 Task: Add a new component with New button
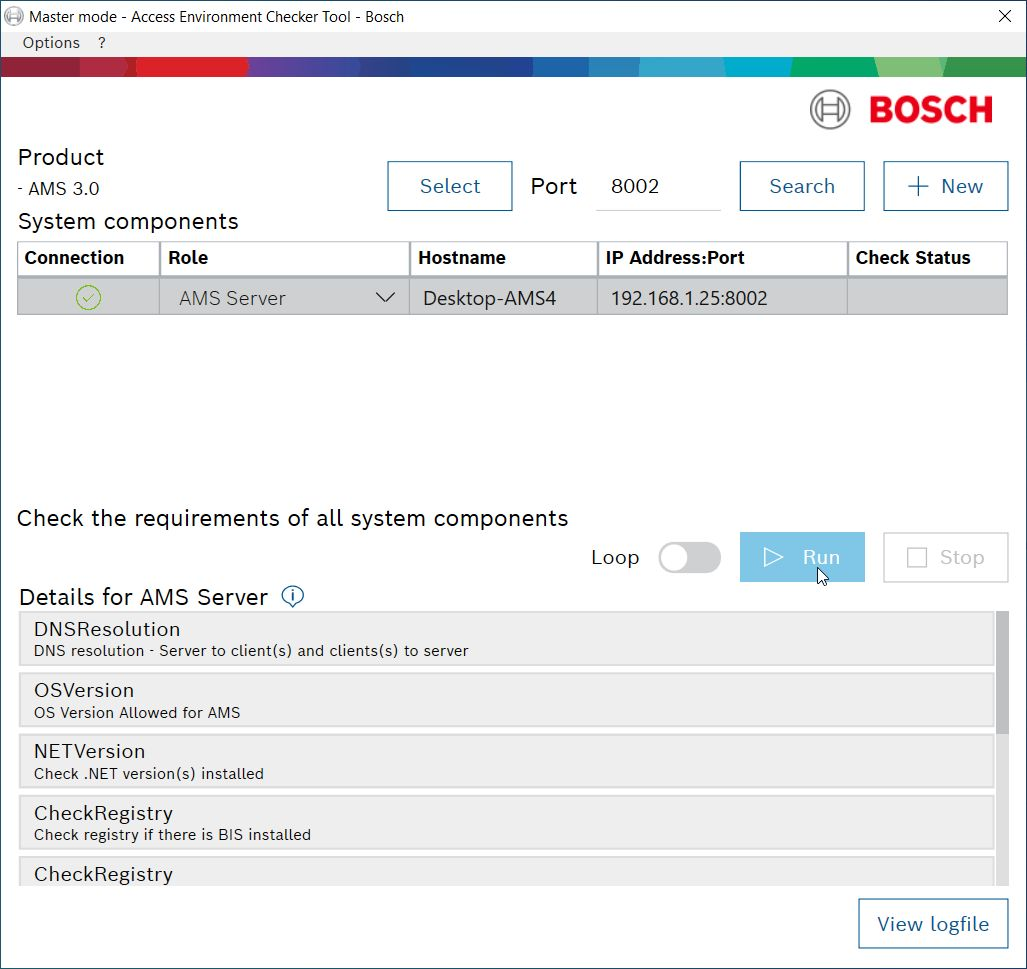pos(945,187)
